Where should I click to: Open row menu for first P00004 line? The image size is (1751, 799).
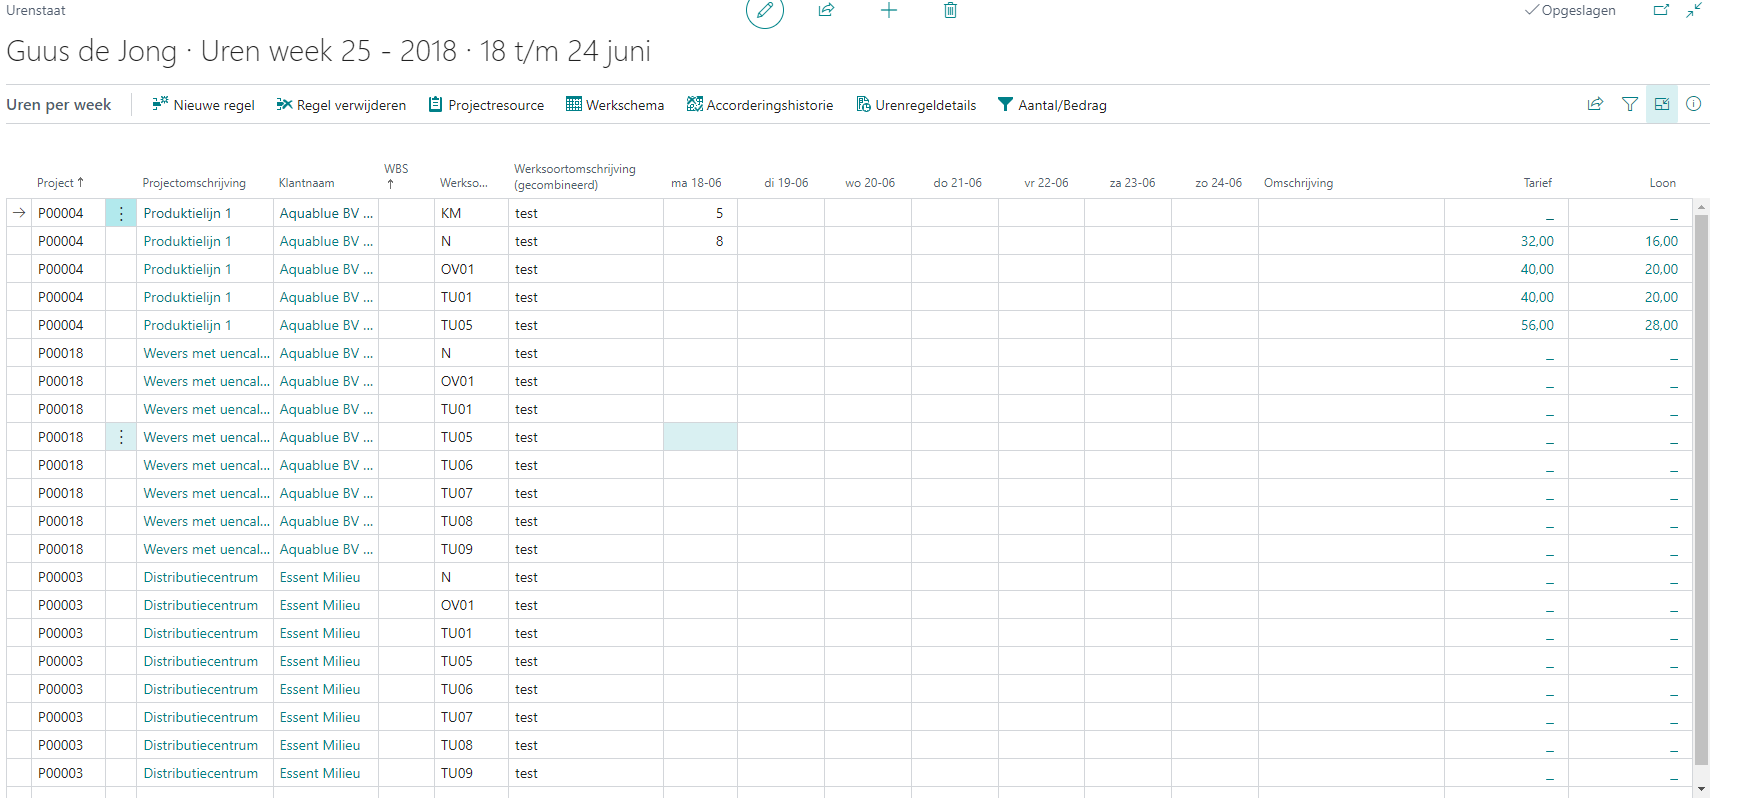pos(121,213)
